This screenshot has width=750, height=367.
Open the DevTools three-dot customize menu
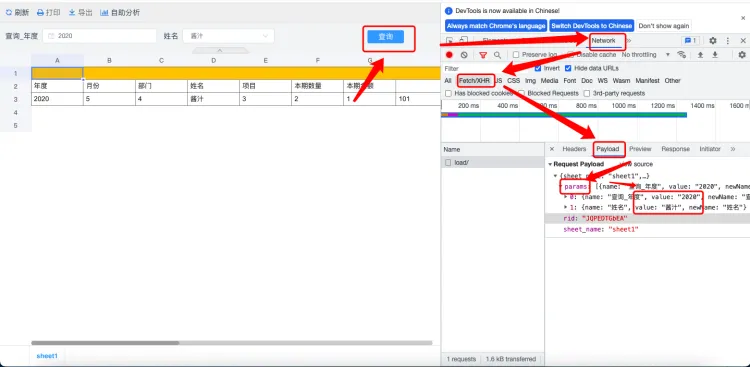pos(728,41)
